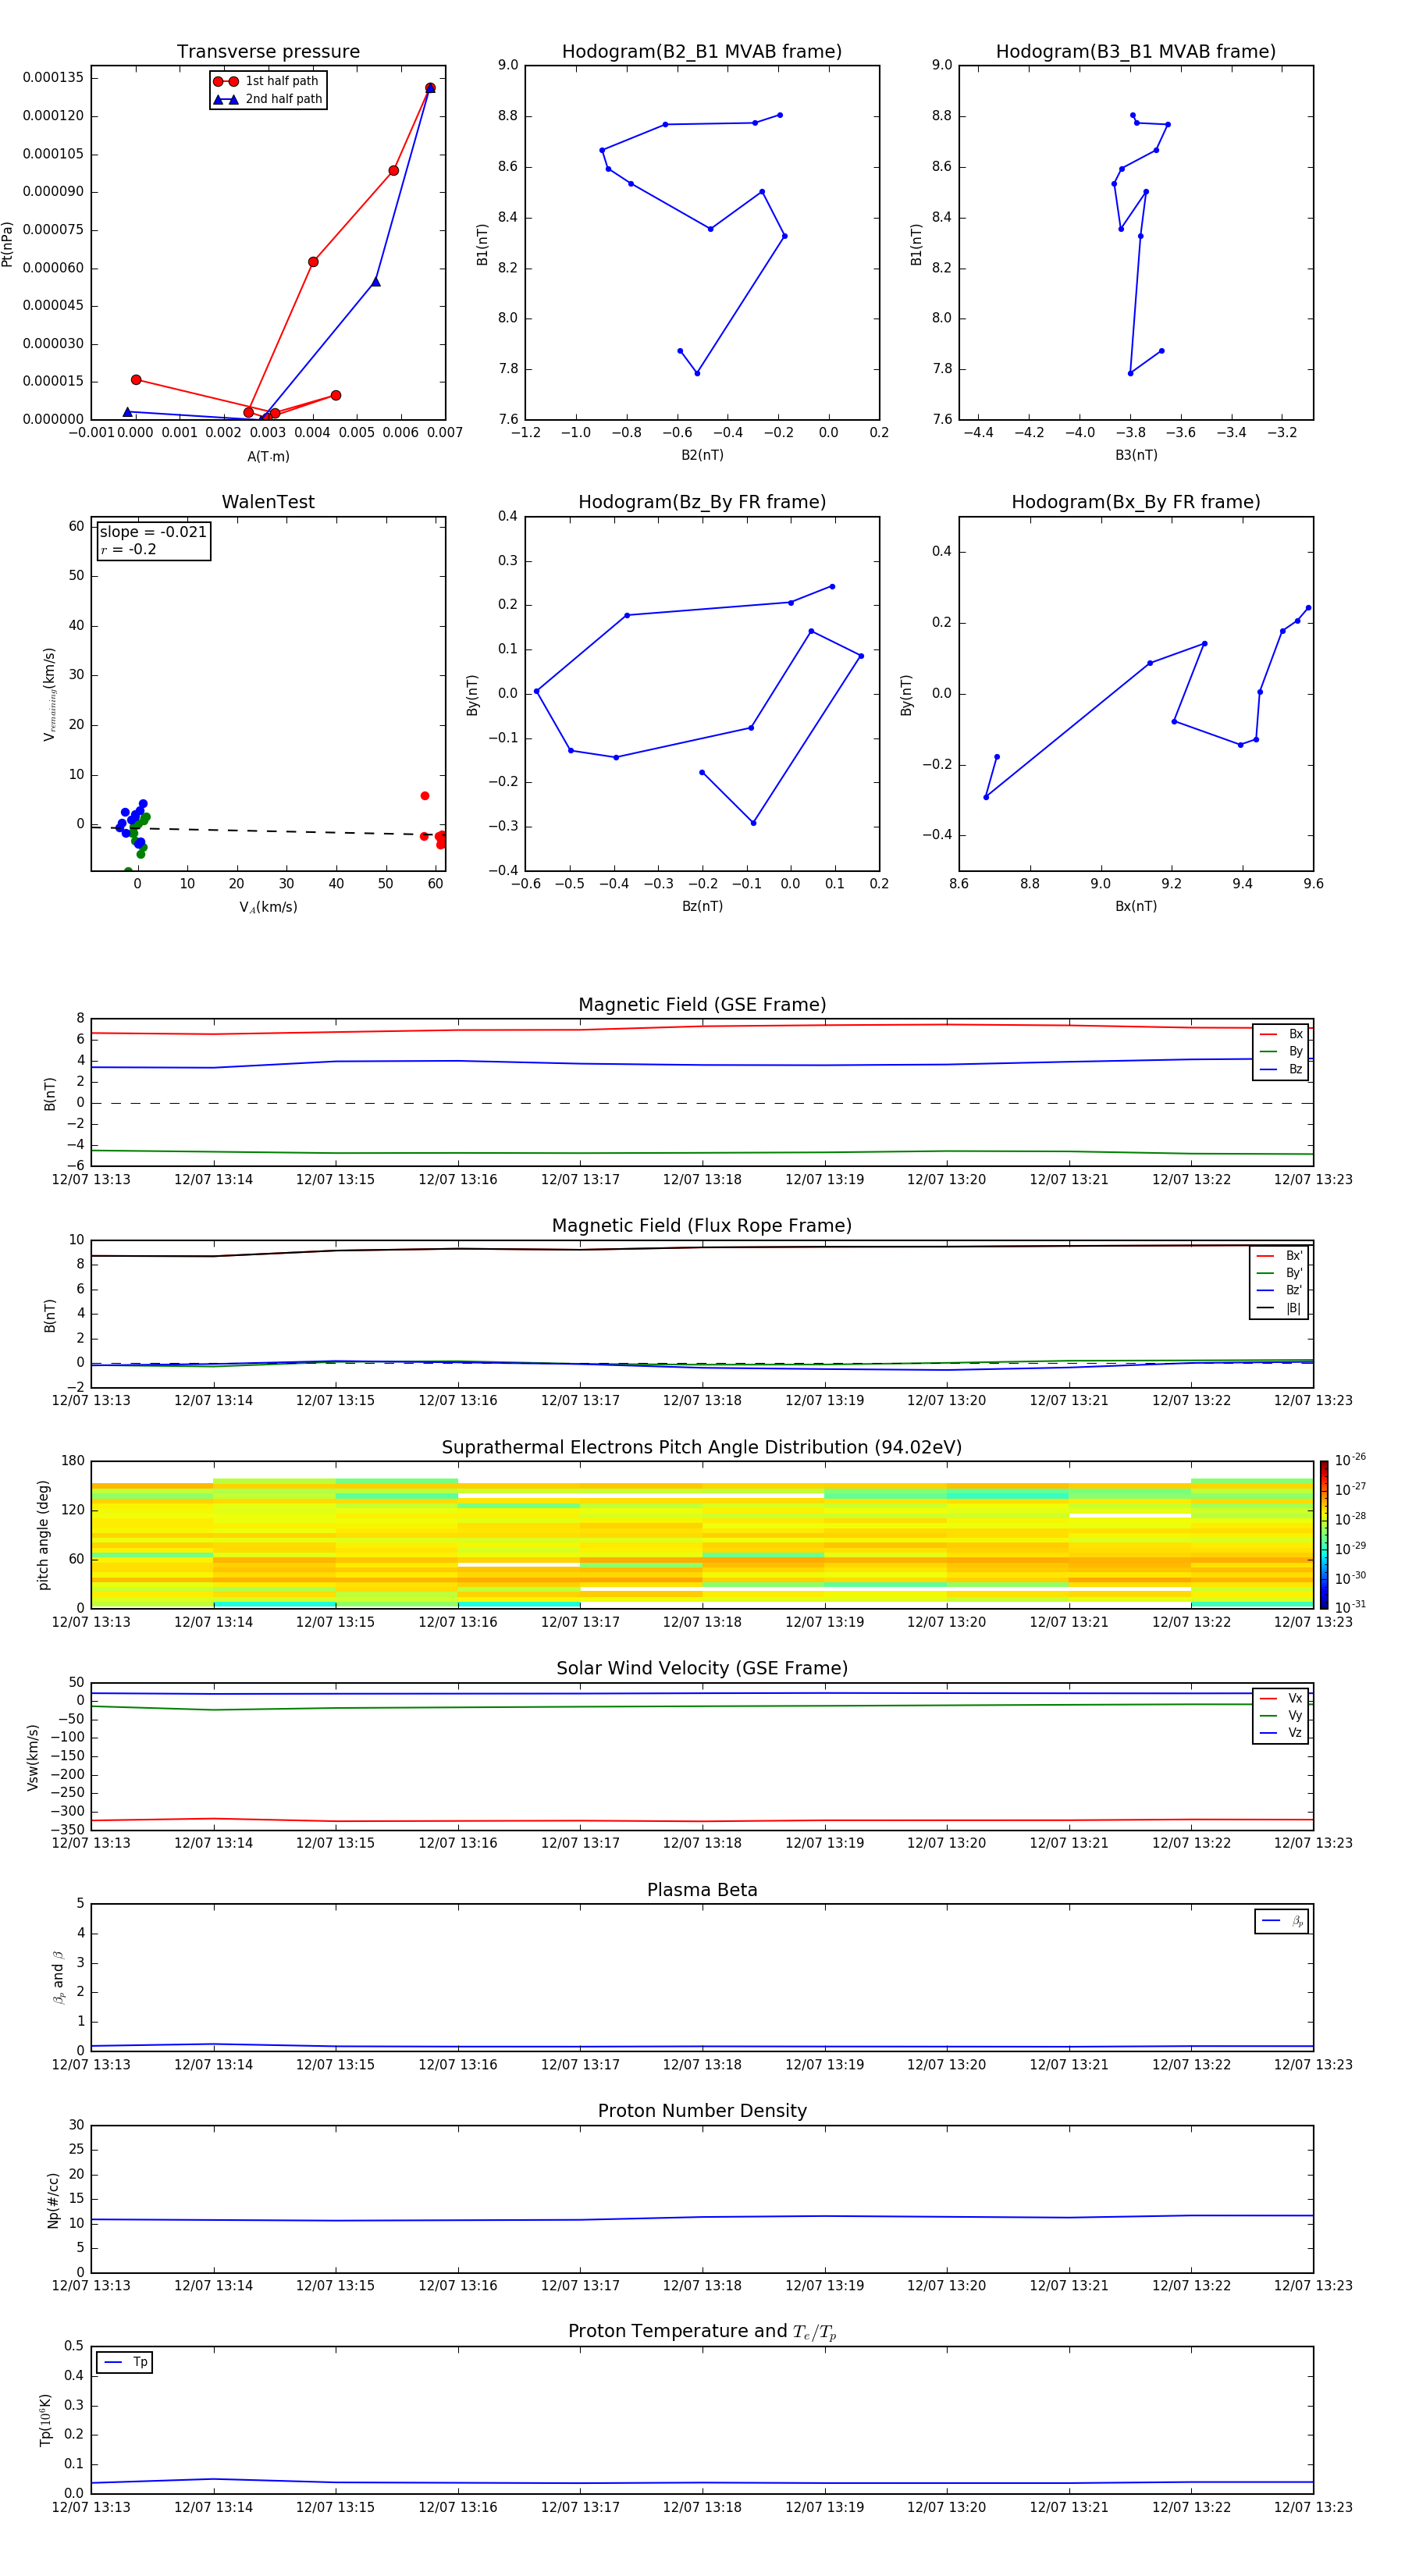Click the 'WalenTest' plot title

pos(268,502)
